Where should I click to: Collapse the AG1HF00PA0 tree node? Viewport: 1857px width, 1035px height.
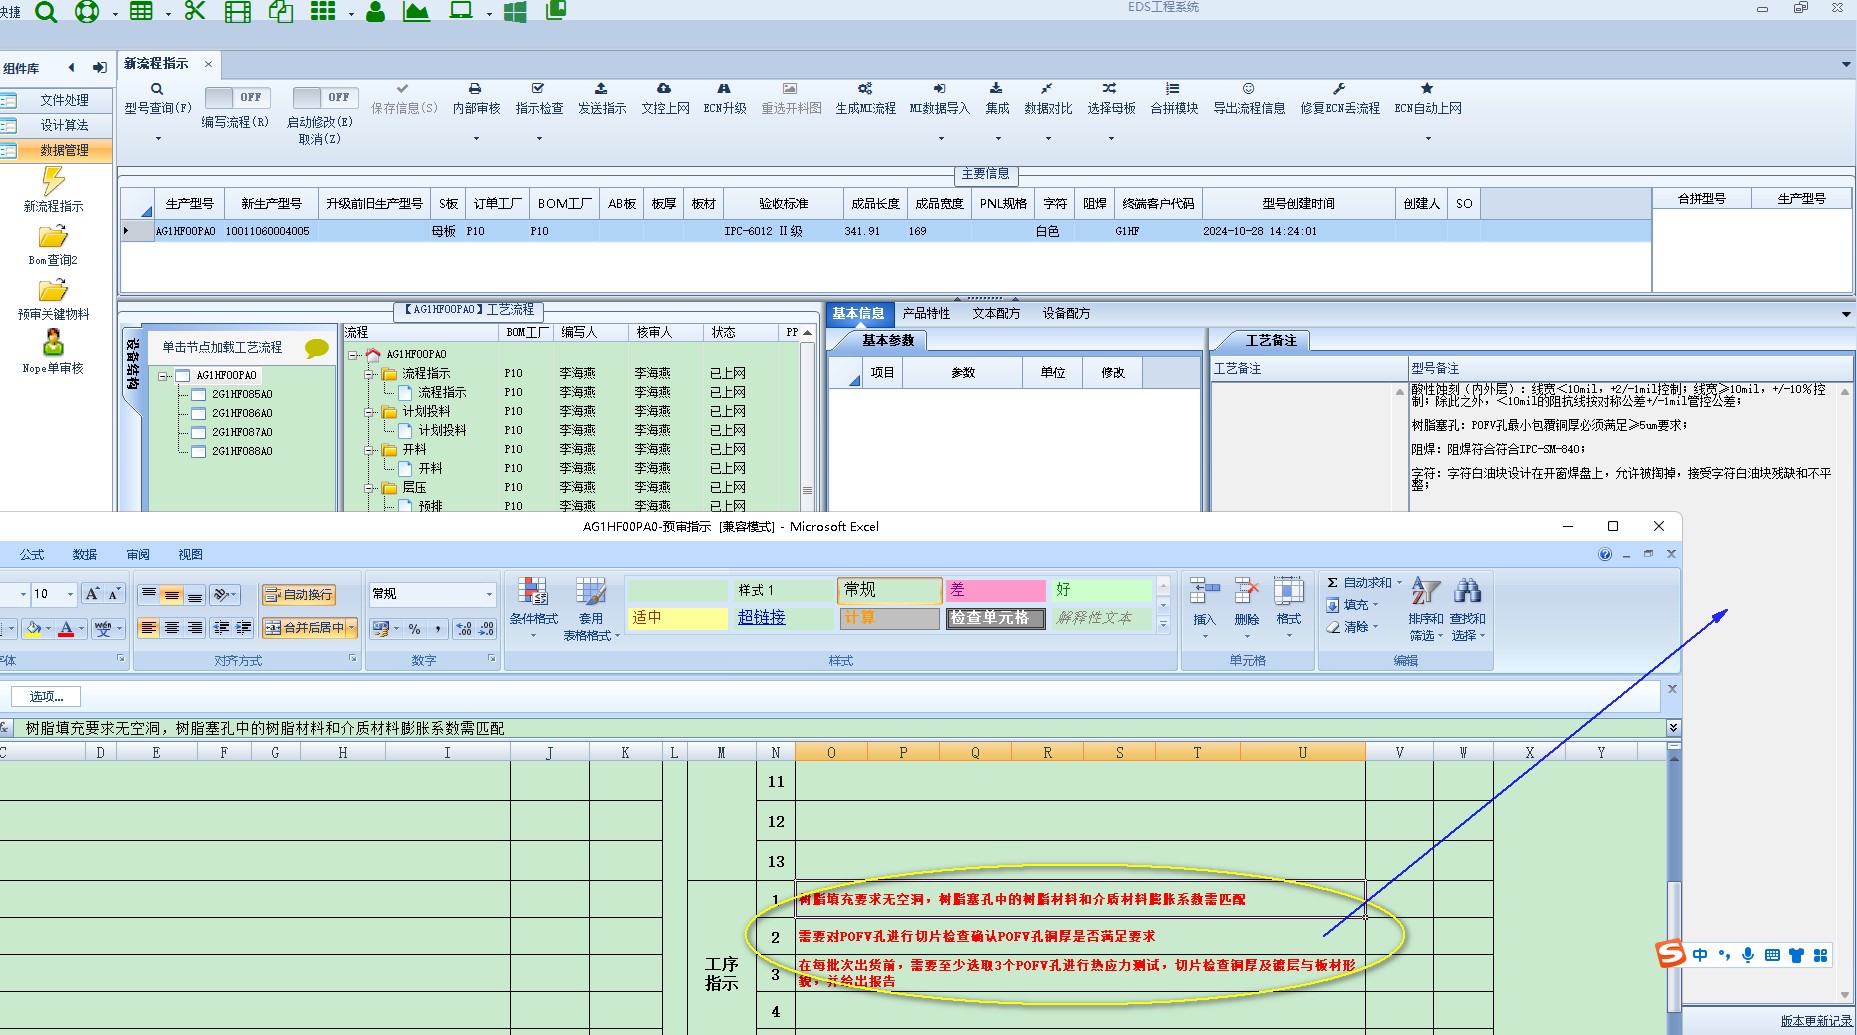click(x=163, y=376)
